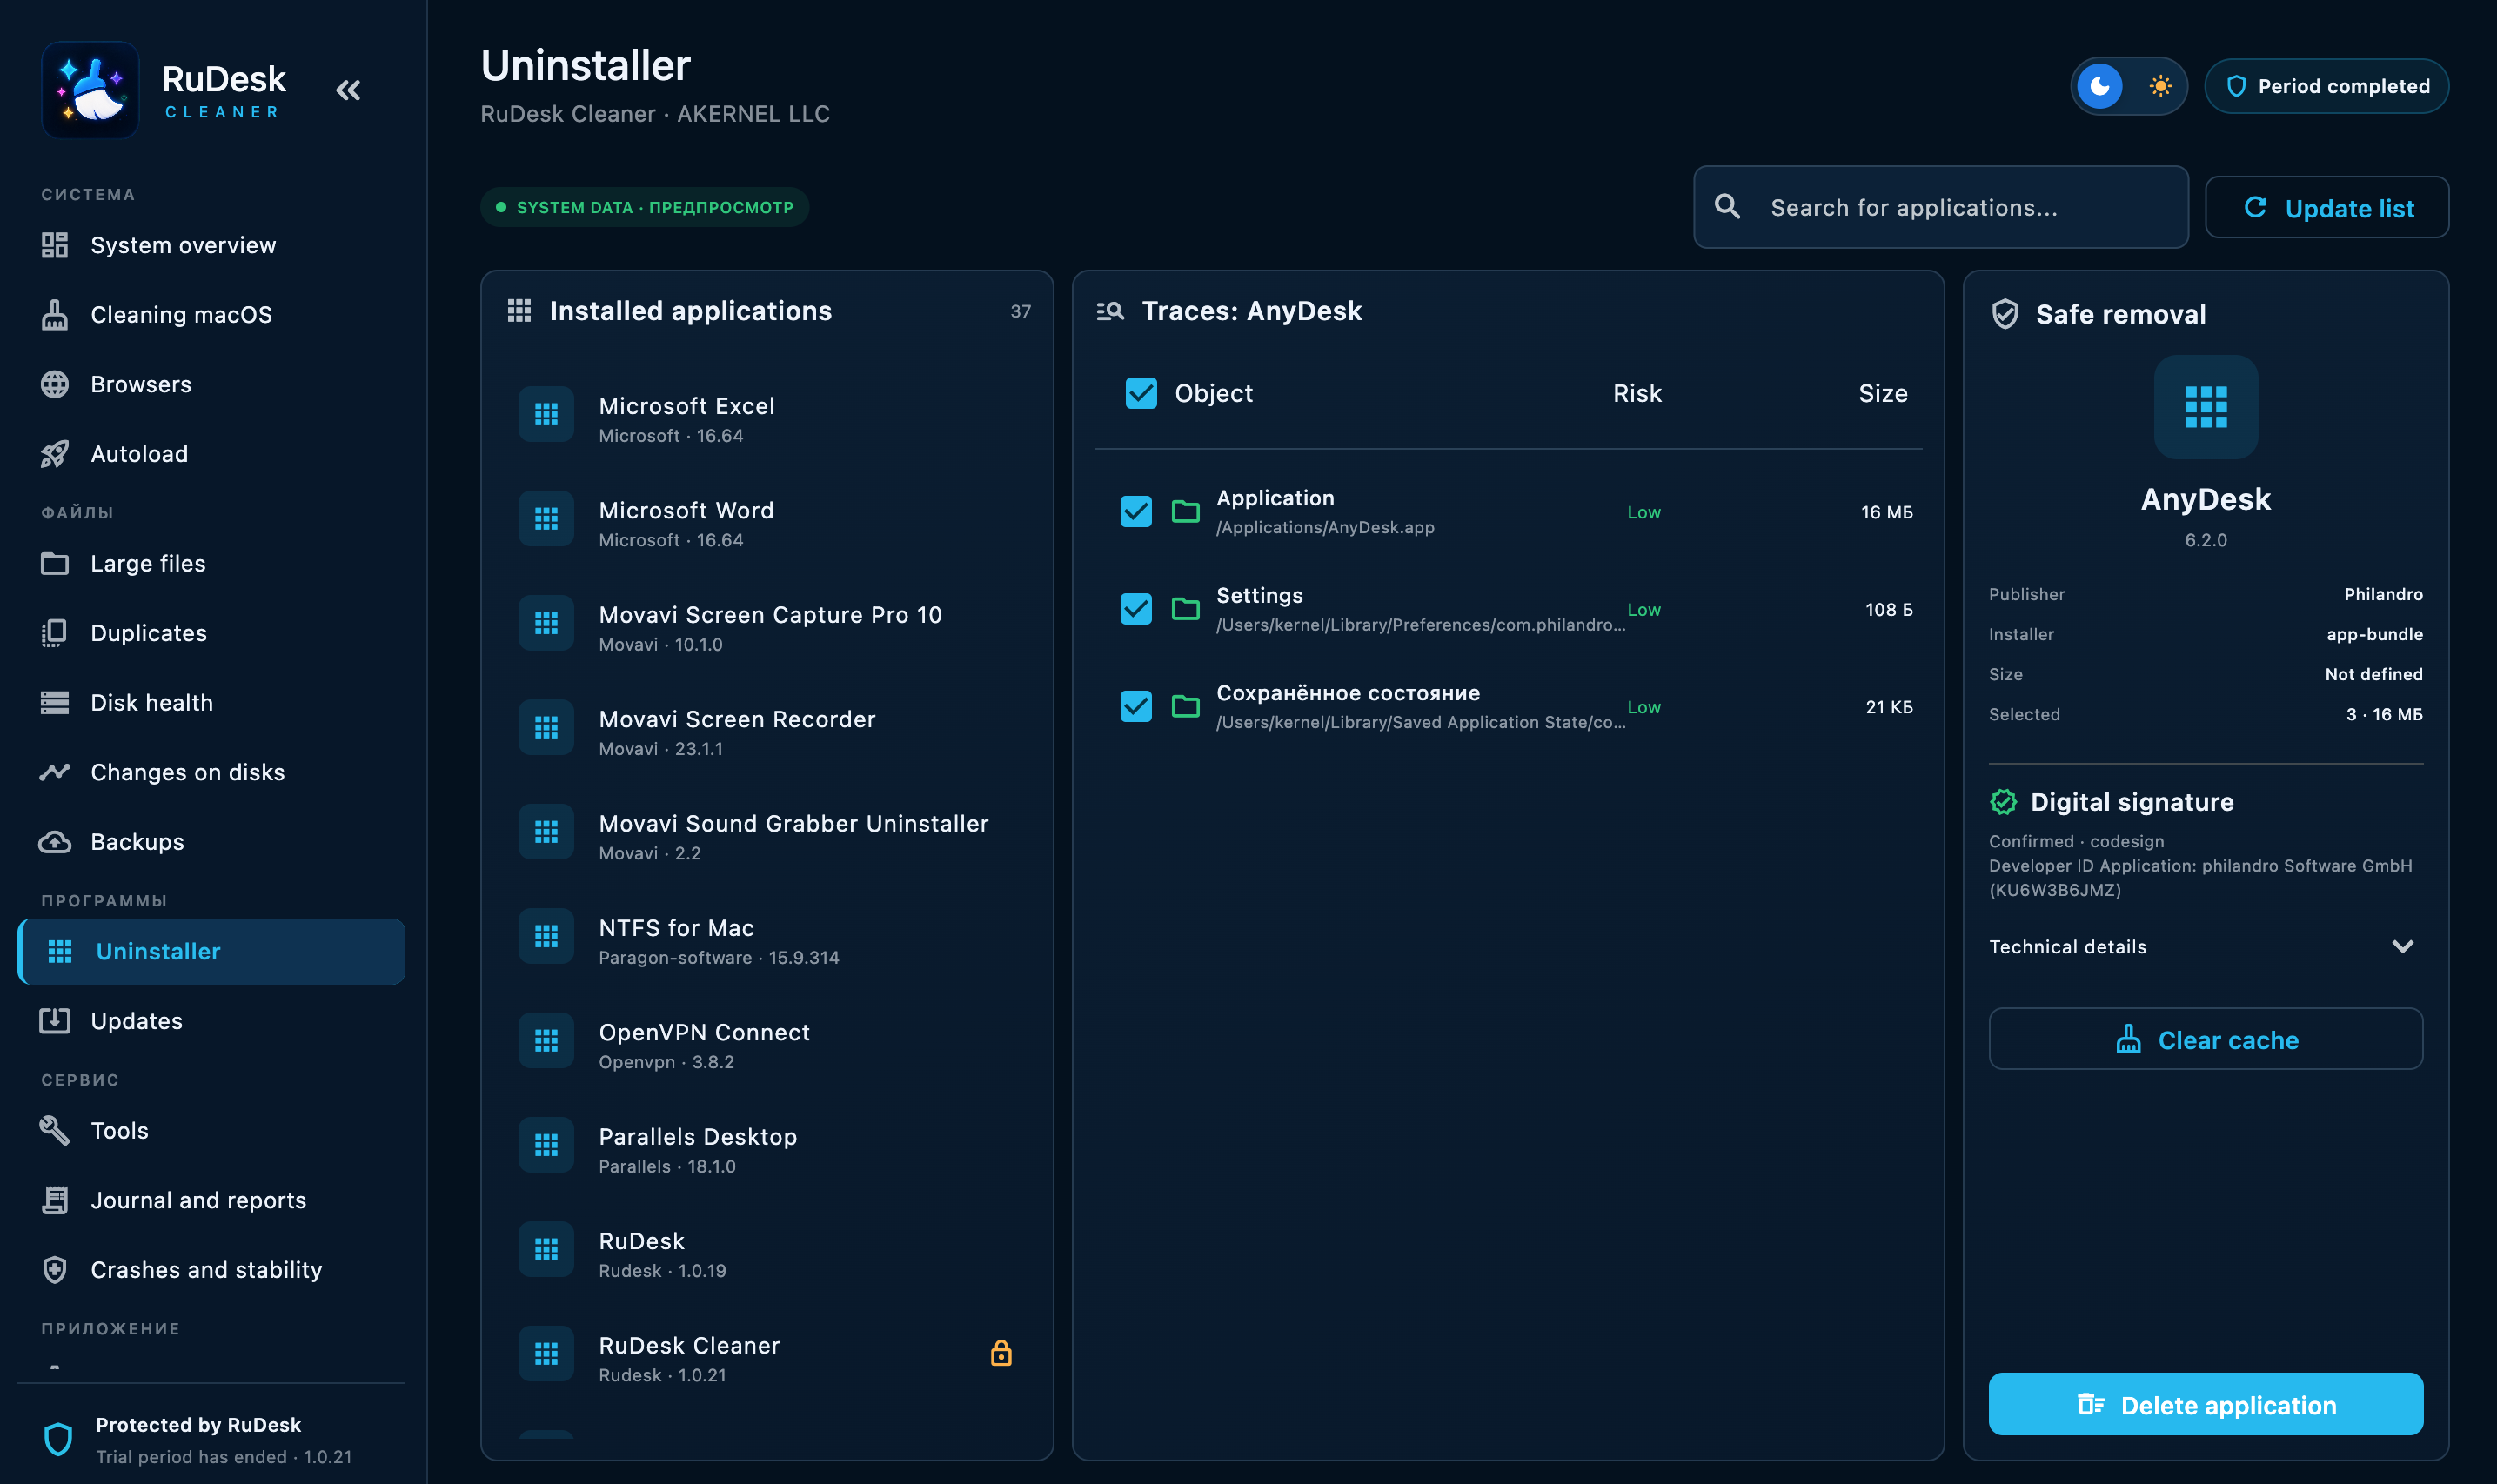Image resolution: width=2497 pixels, height=1484 pixels.
Task: Click the Search for applications field
Action: click(1941, 207)
